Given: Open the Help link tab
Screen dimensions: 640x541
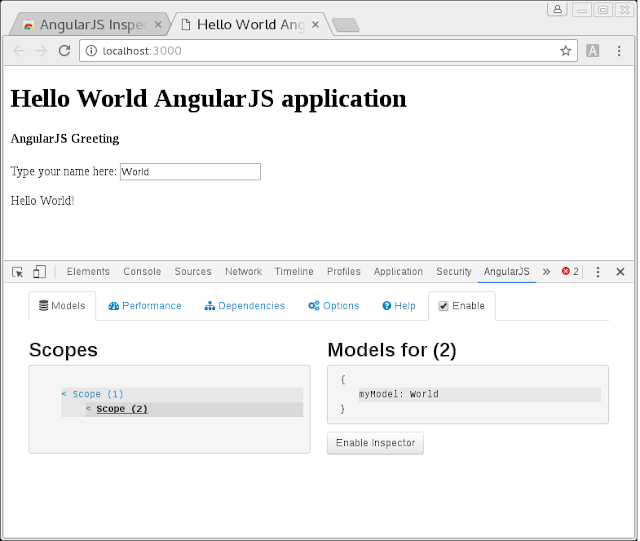Looking at the screenshot, I should click(399, 306).
